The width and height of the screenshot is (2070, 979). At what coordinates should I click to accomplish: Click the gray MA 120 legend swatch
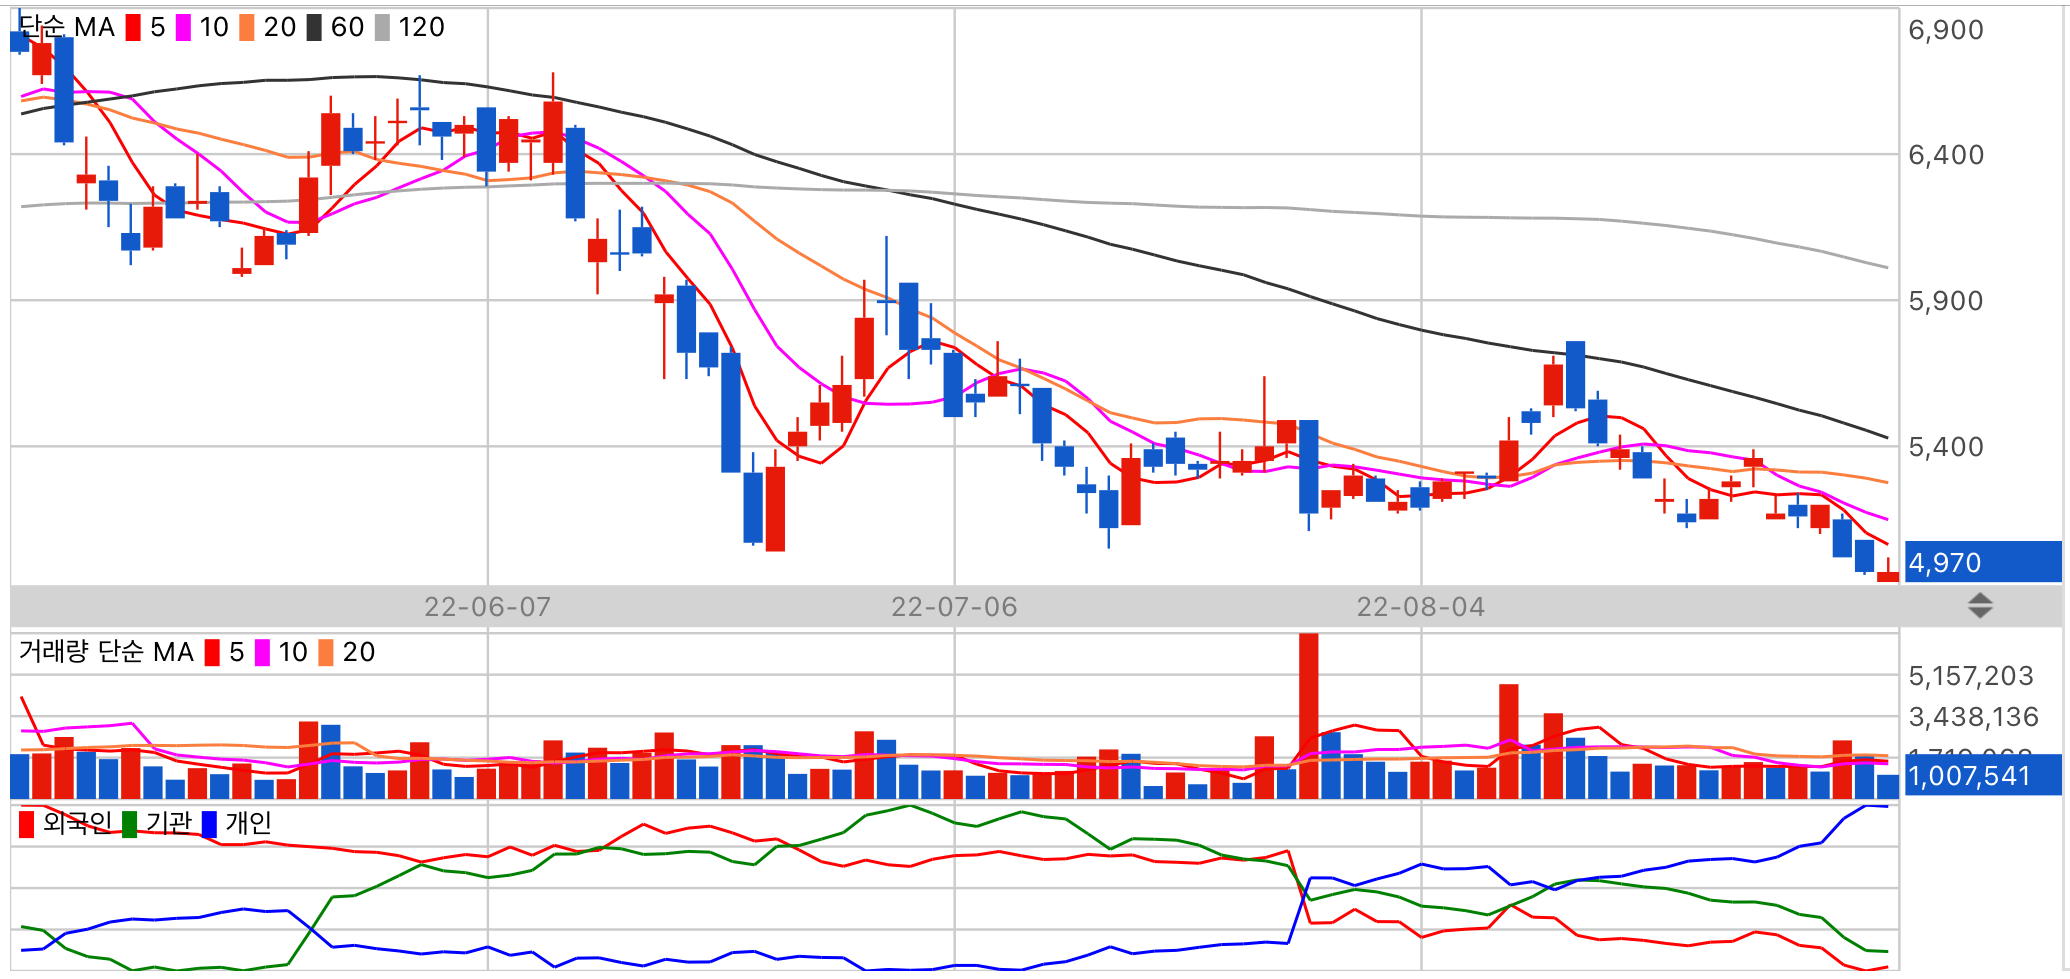click(x=382, y=28)
